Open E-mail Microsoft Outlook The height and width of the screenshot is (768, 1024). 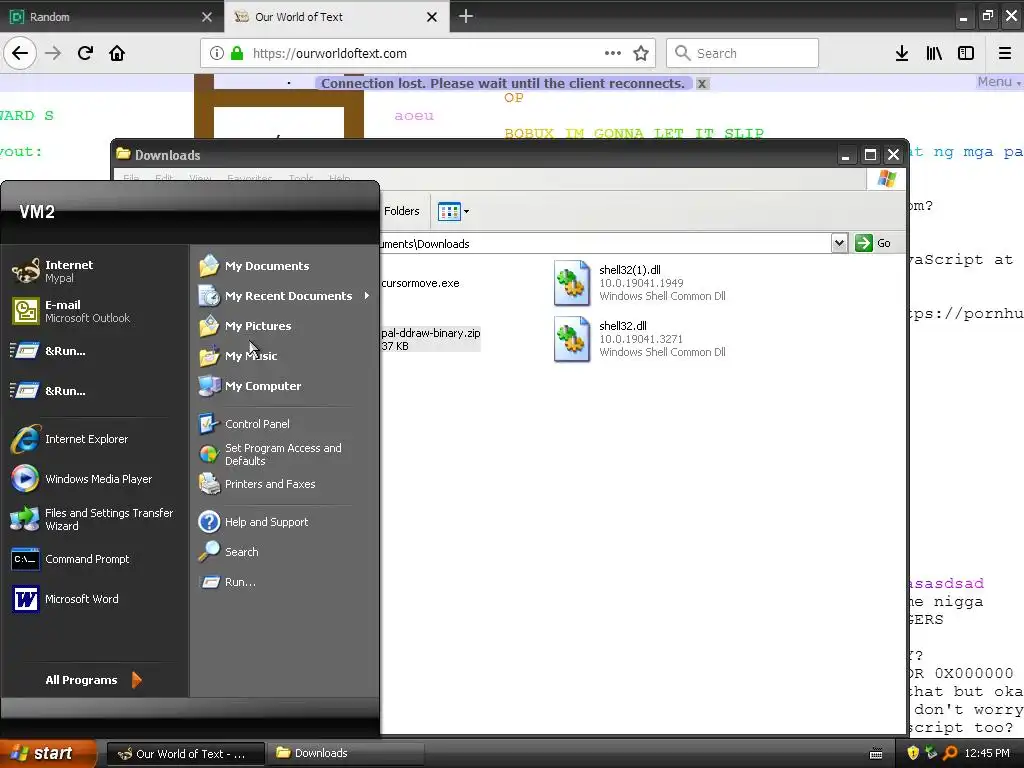click(95, 311)
